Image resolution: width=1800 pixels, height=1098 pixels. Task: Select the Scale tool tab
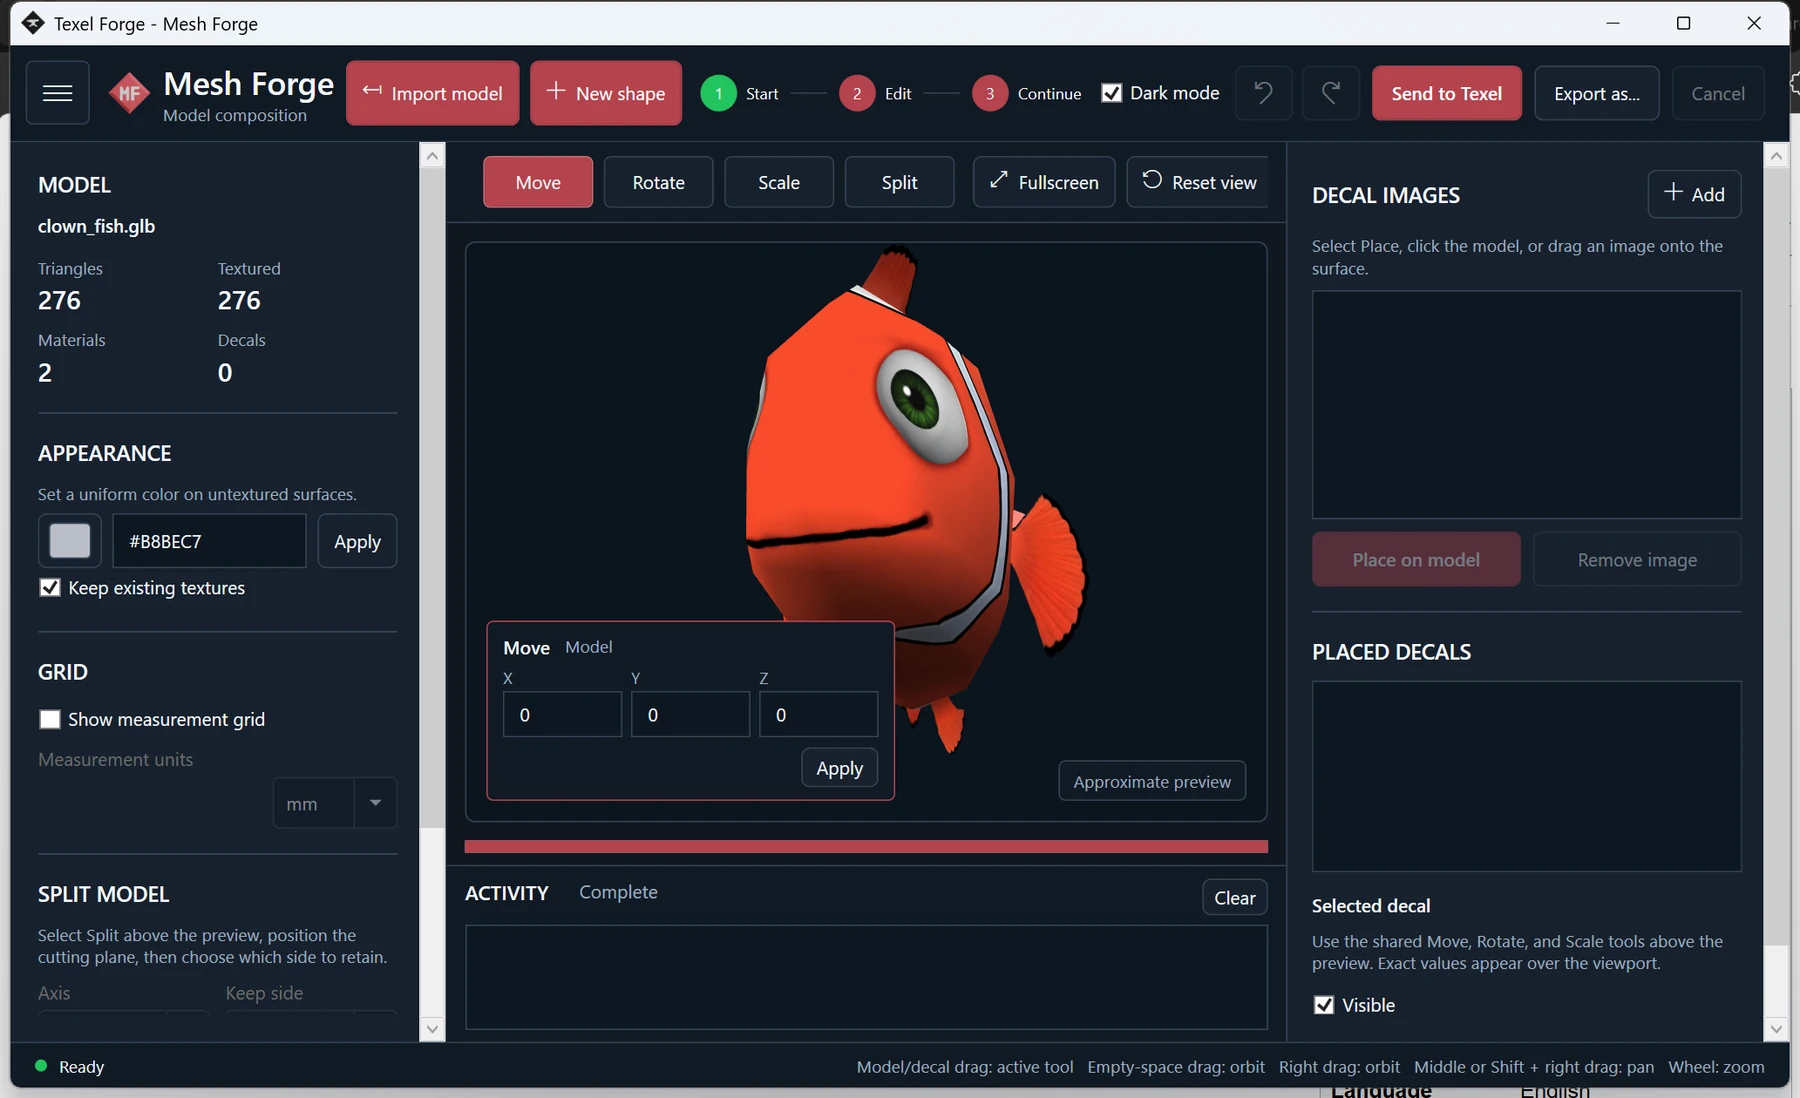coord(779,182)
